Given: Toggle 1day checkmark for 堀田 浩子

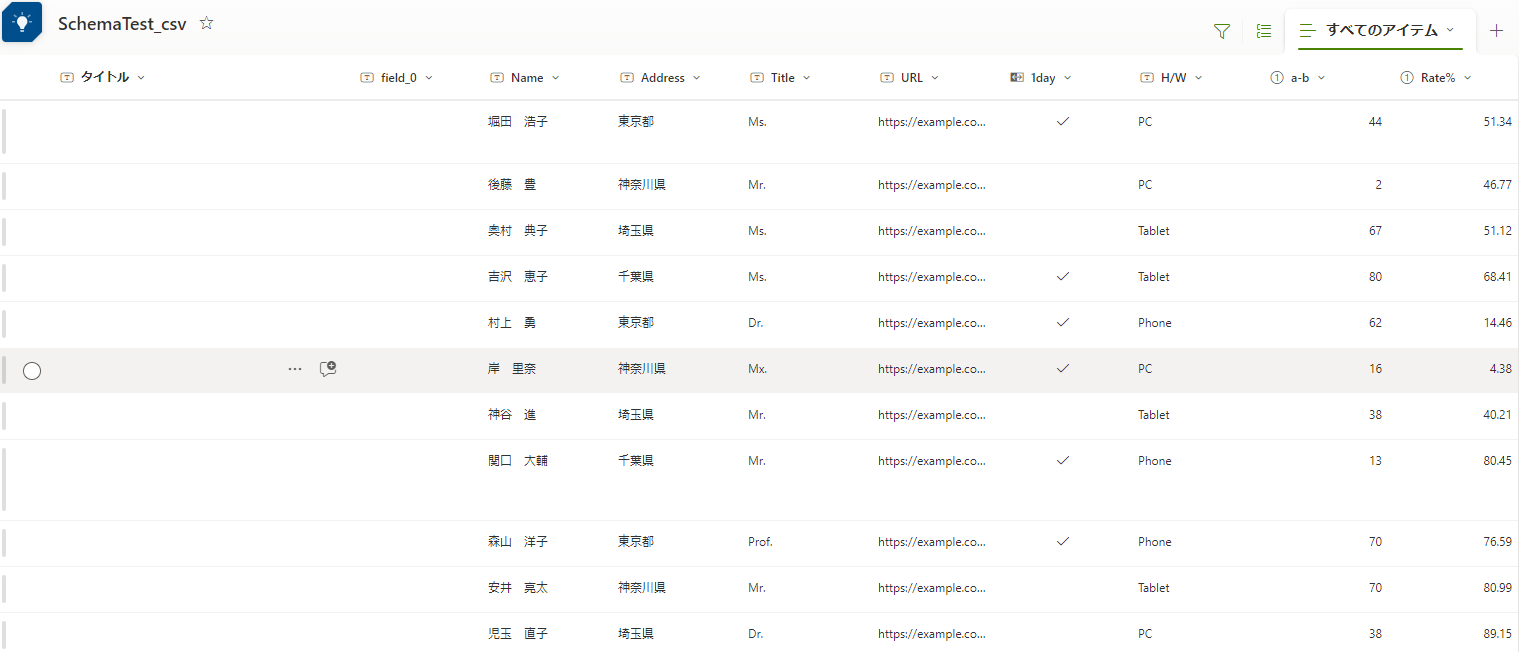Looking at the screenshot, I should click(x=1063, y=121).
